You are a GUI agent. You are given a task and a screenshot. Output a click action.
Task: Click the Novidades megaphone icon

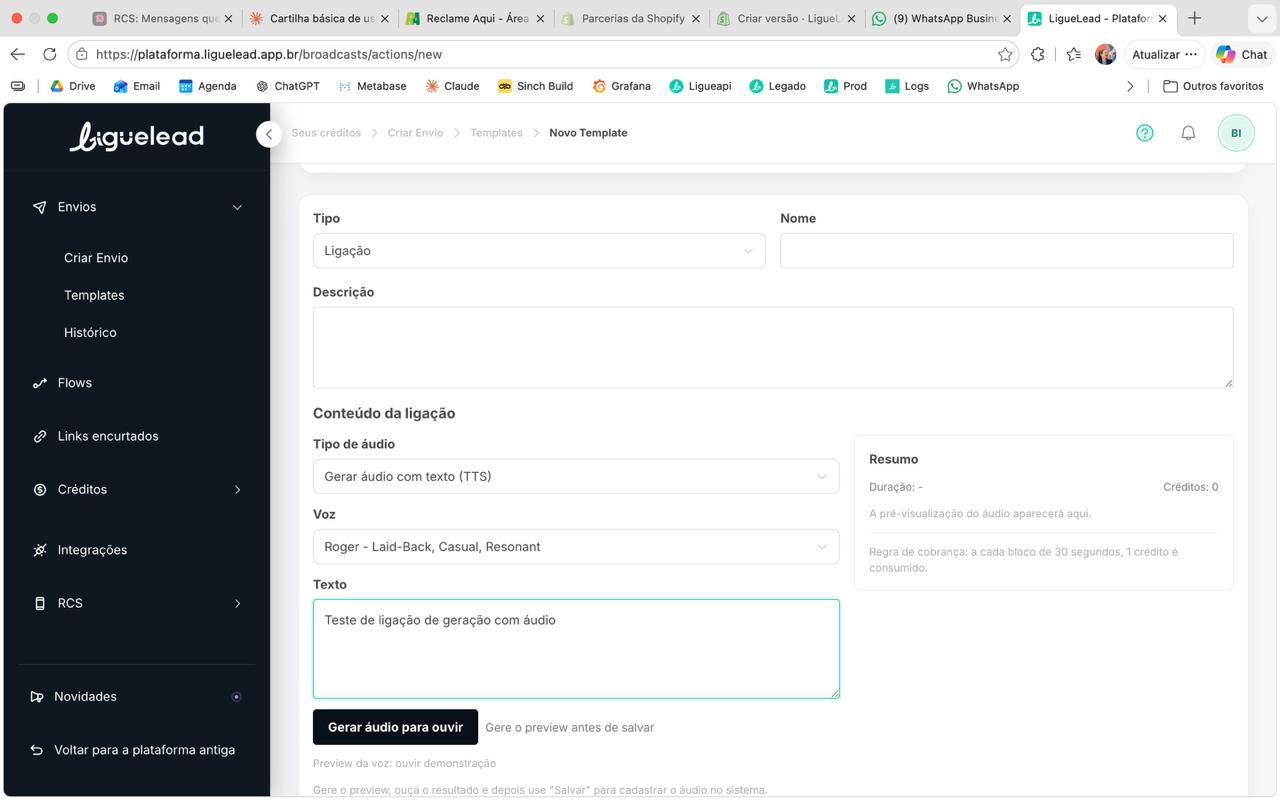coord(37,697)
